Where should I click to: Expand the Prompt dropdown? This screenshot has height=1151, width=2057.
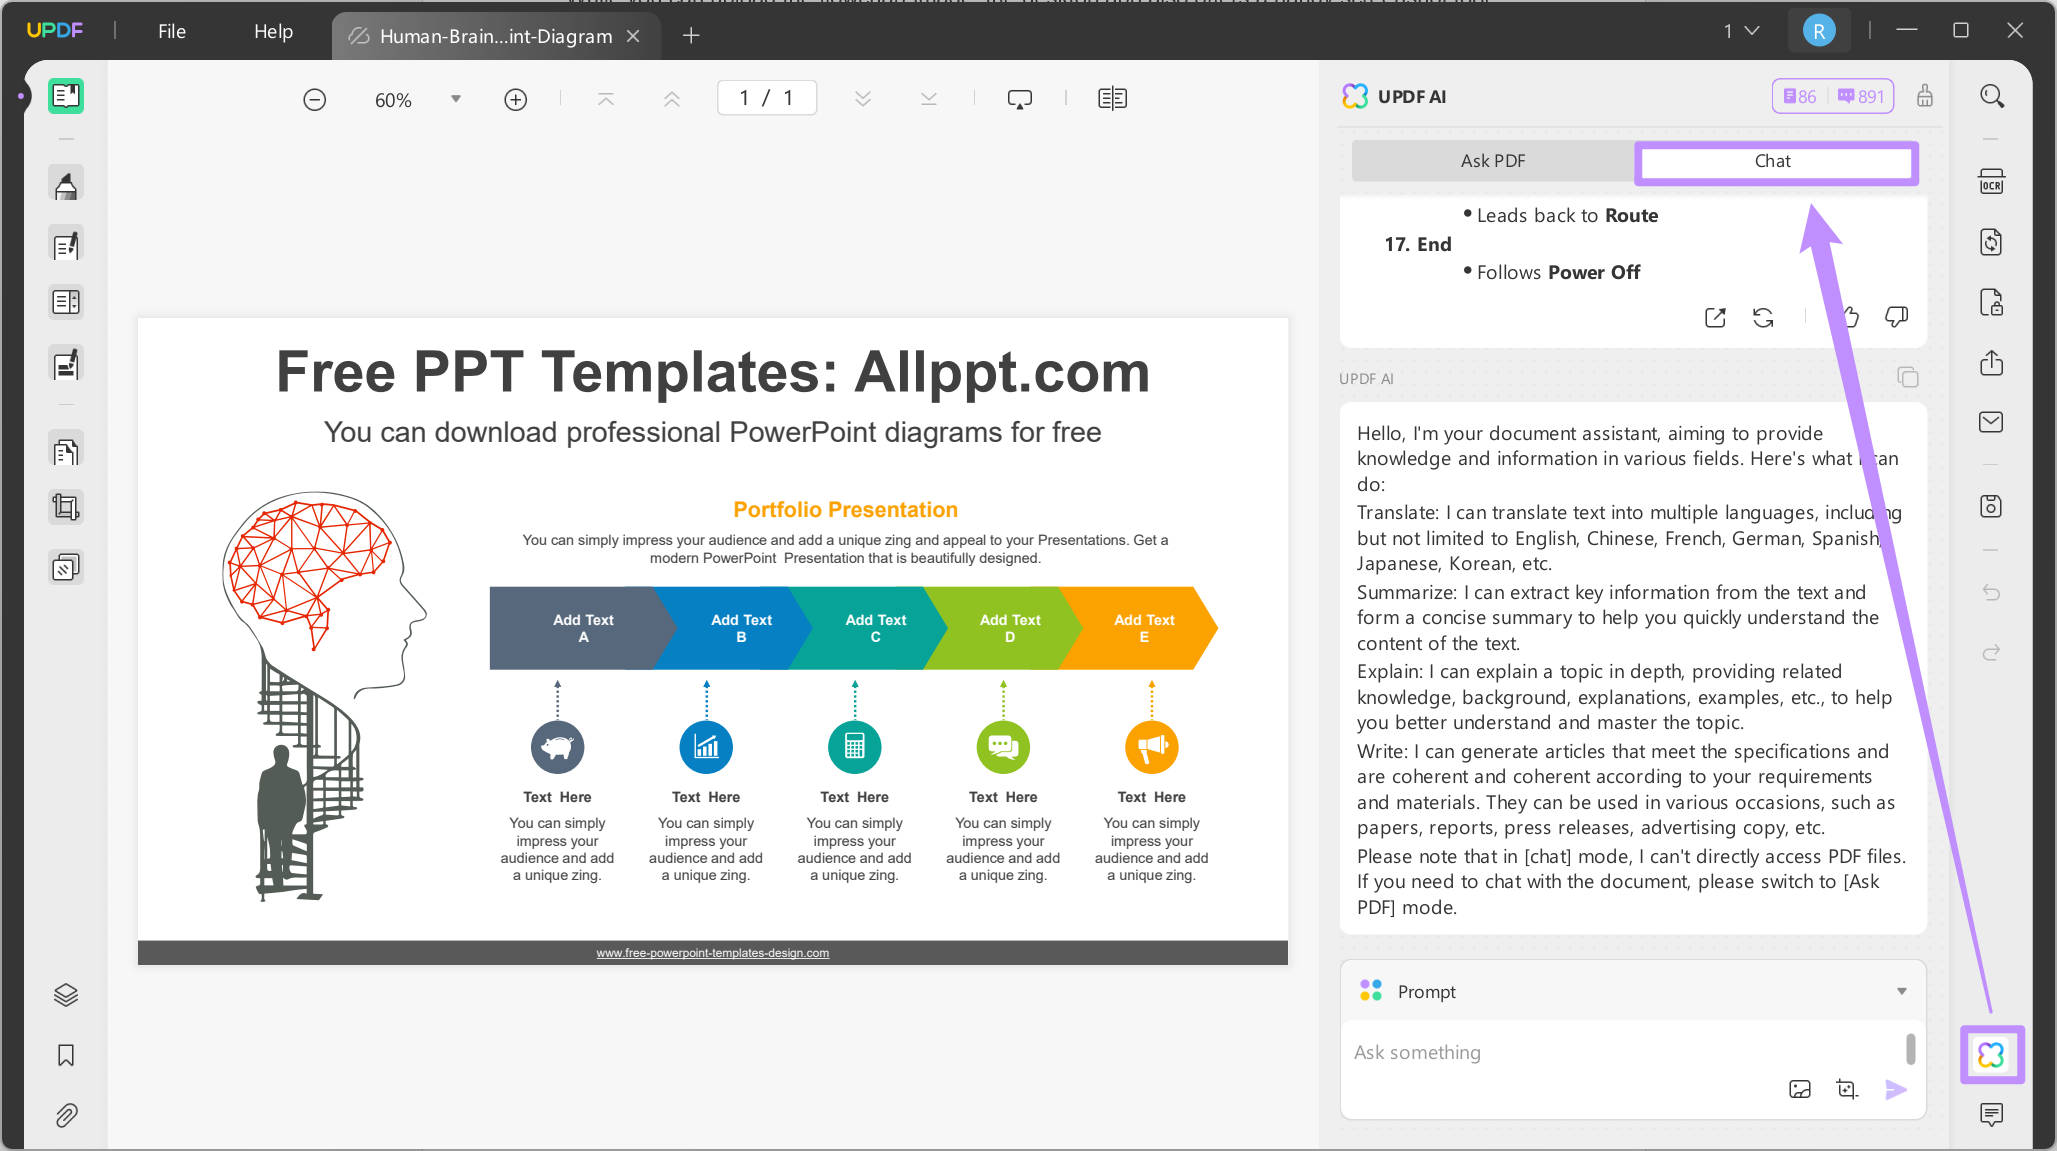(1901, 991)
